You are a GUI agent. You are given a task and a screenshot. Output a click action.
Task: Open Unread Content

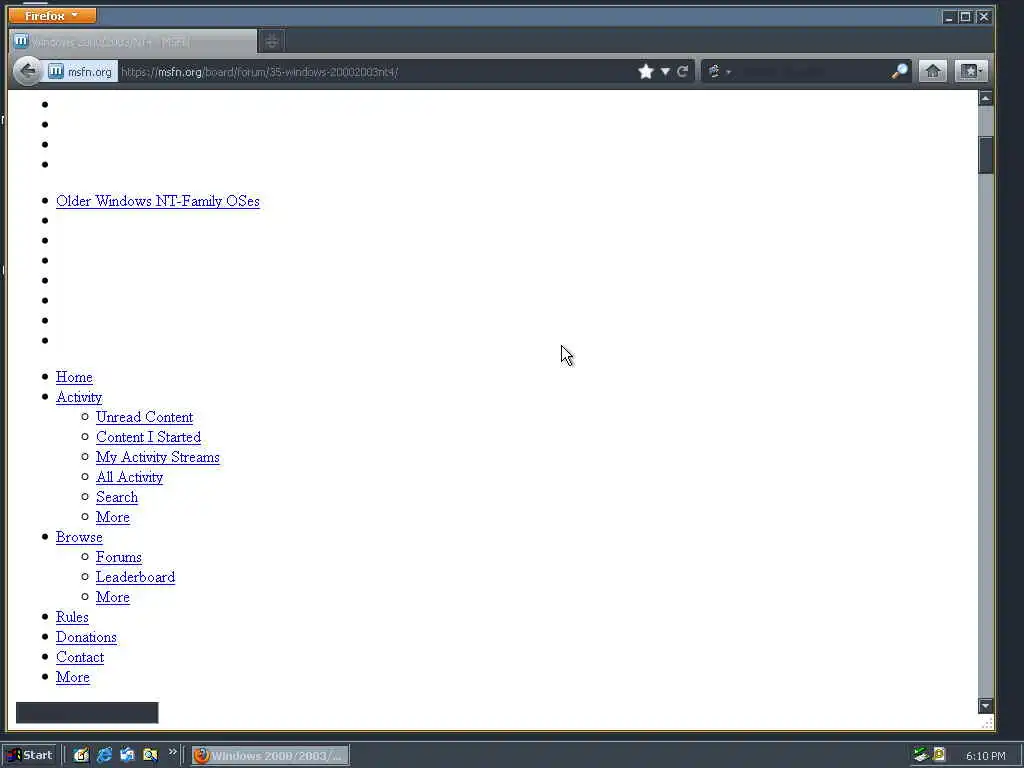coord(144,417)
